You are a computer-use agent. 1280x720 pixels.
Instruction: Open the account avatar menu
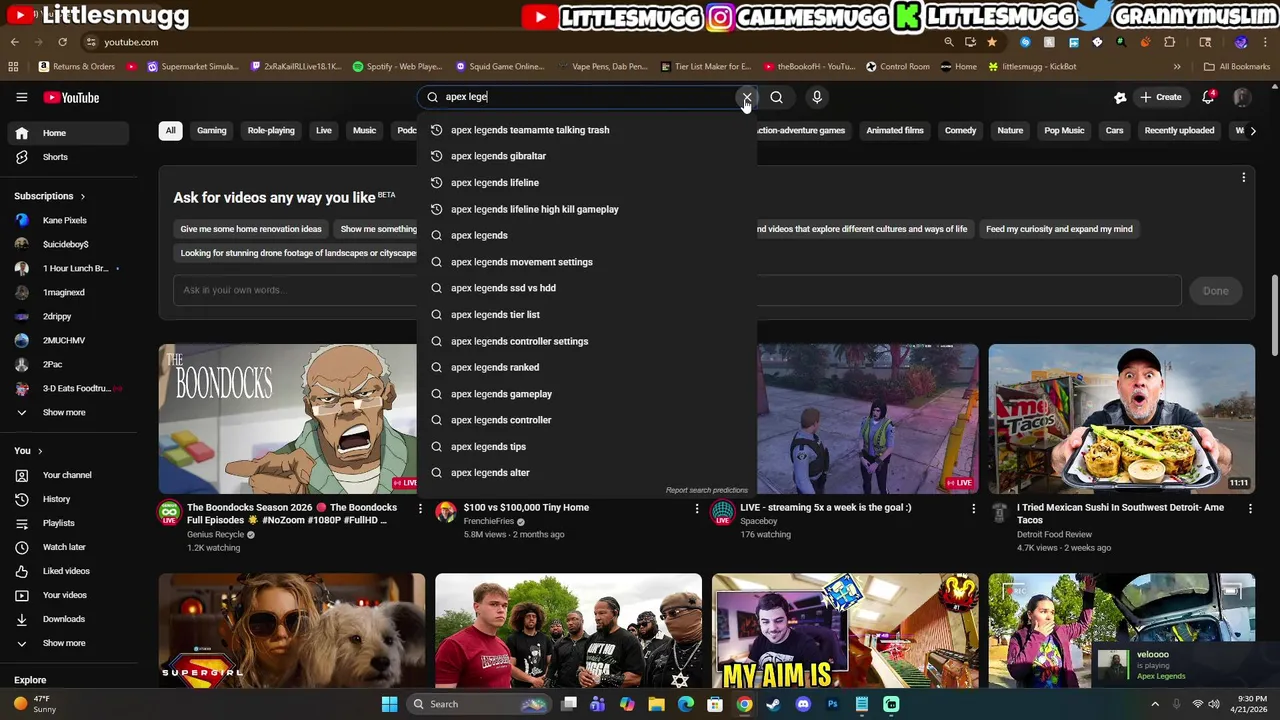(x=1242, y=97)
